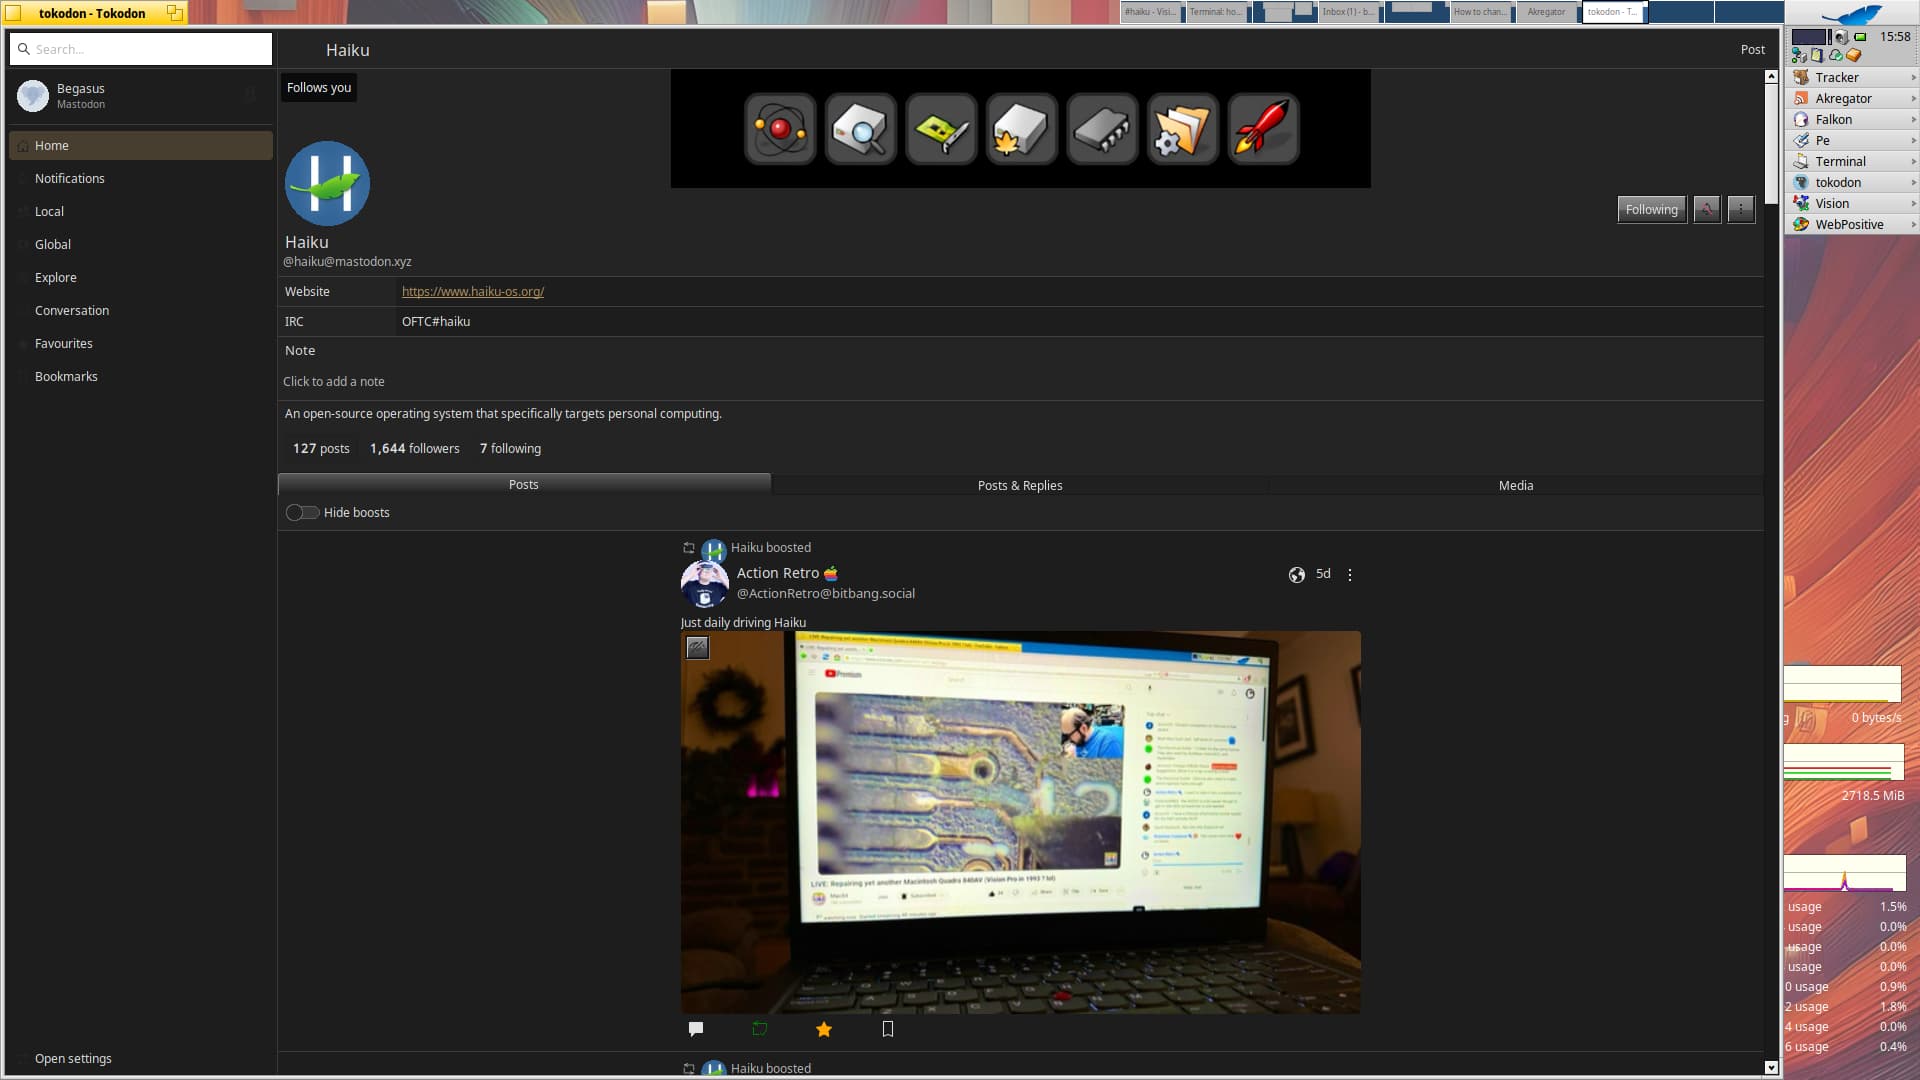Open the @ActionRetro@bitbang.social profile handle
This screenshot has width=1920, height=1080.
(826, 594)
